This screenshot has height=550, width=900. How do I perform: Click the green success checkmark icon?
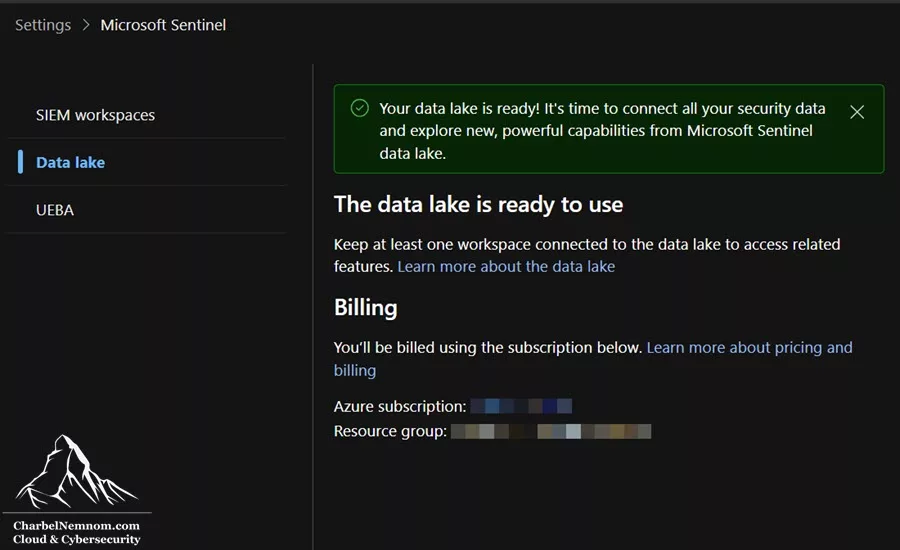pos(360,108)
